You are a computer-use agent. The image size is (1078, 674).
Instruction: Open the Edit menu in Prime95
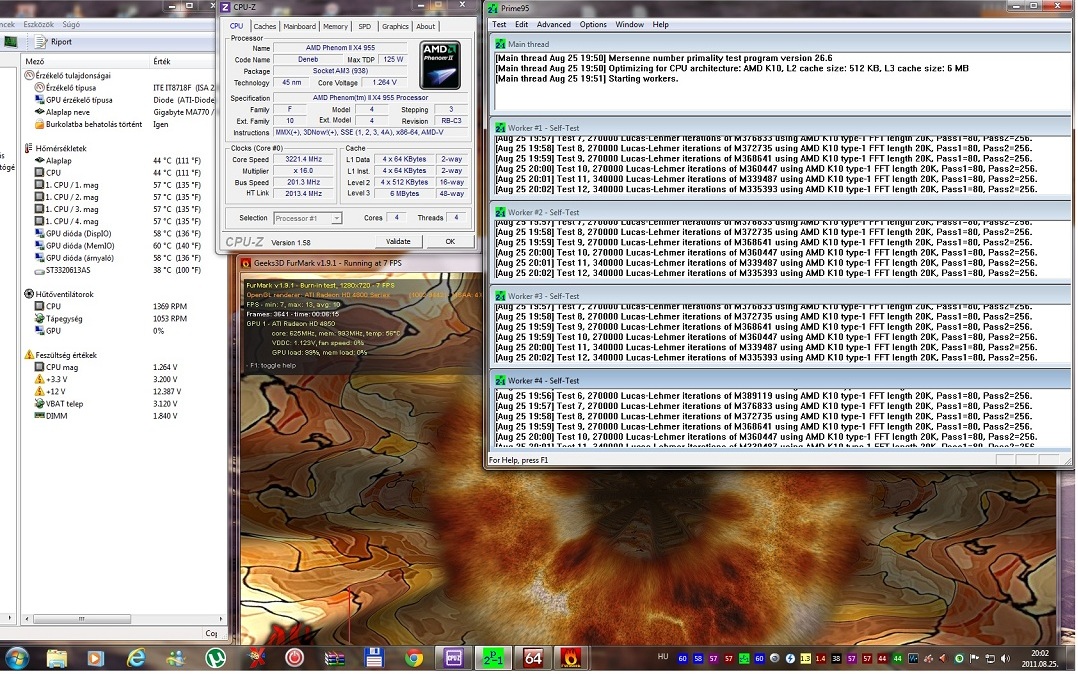click(x=522, y=24)
